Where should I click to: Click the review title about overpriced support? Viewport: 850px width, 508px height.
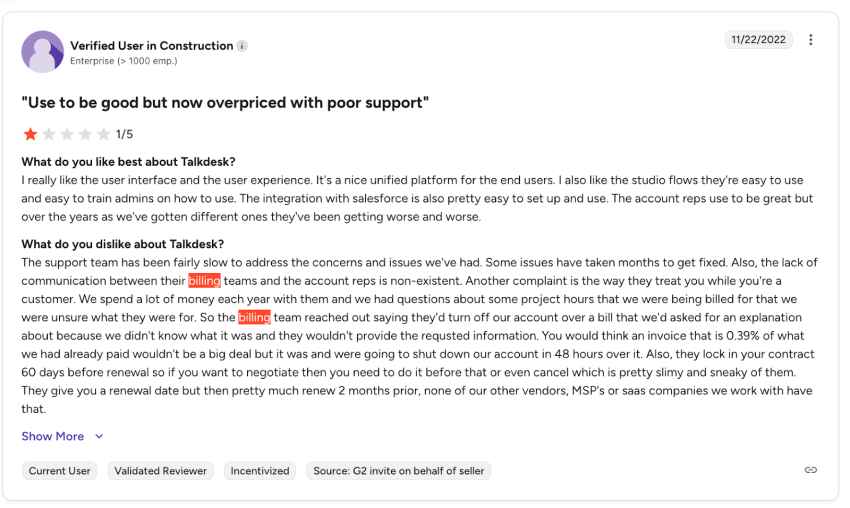coord(225,103)
